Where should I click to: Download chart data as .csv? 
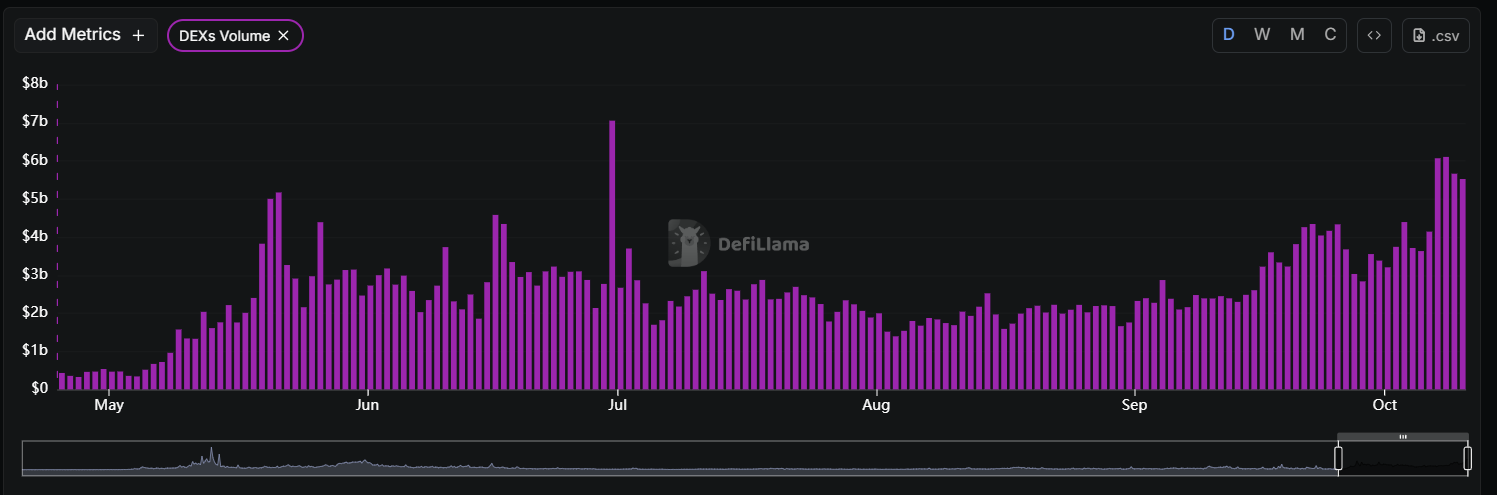pyautogui.click(x=1436, y=35)
